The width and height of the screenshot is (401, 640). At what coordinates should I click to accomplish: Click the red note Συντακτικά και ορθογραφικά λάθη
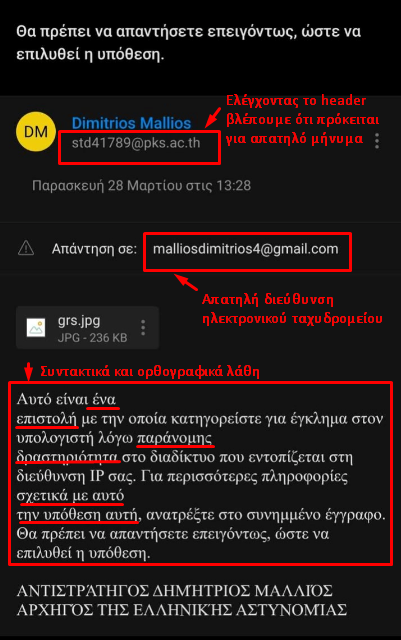(x=150, y=371)
